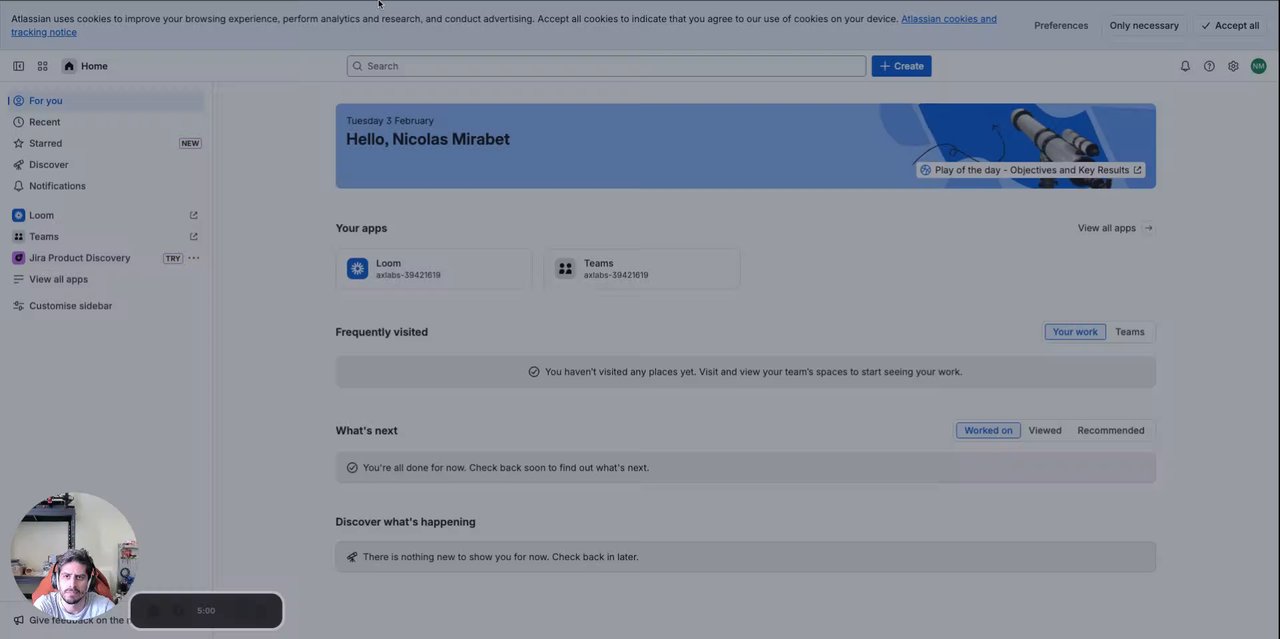Click the Tuesday 3 February date
The width and height of the screenshot is (1280, 639).
pos(390,121)
